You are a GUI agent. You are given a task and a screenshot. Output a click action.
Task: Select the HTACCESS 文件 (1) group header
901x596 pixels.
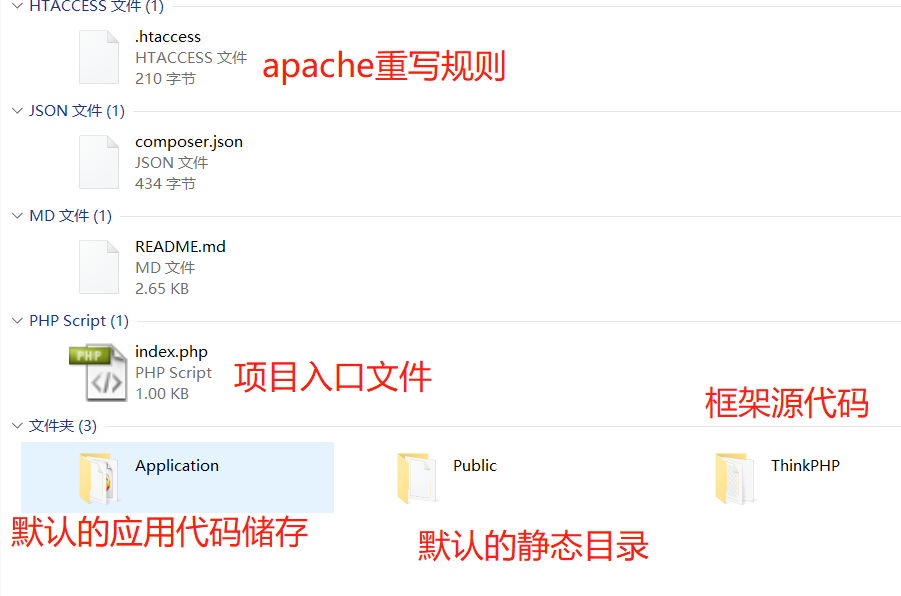tap(97, 6)
